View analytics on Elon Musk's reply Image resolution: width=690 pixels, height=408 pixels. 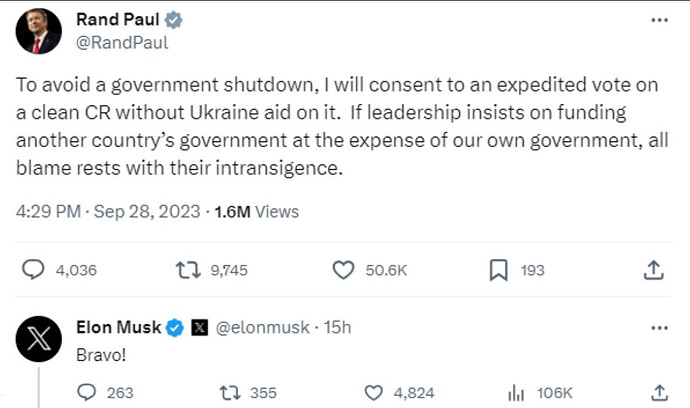coord(518,393)
